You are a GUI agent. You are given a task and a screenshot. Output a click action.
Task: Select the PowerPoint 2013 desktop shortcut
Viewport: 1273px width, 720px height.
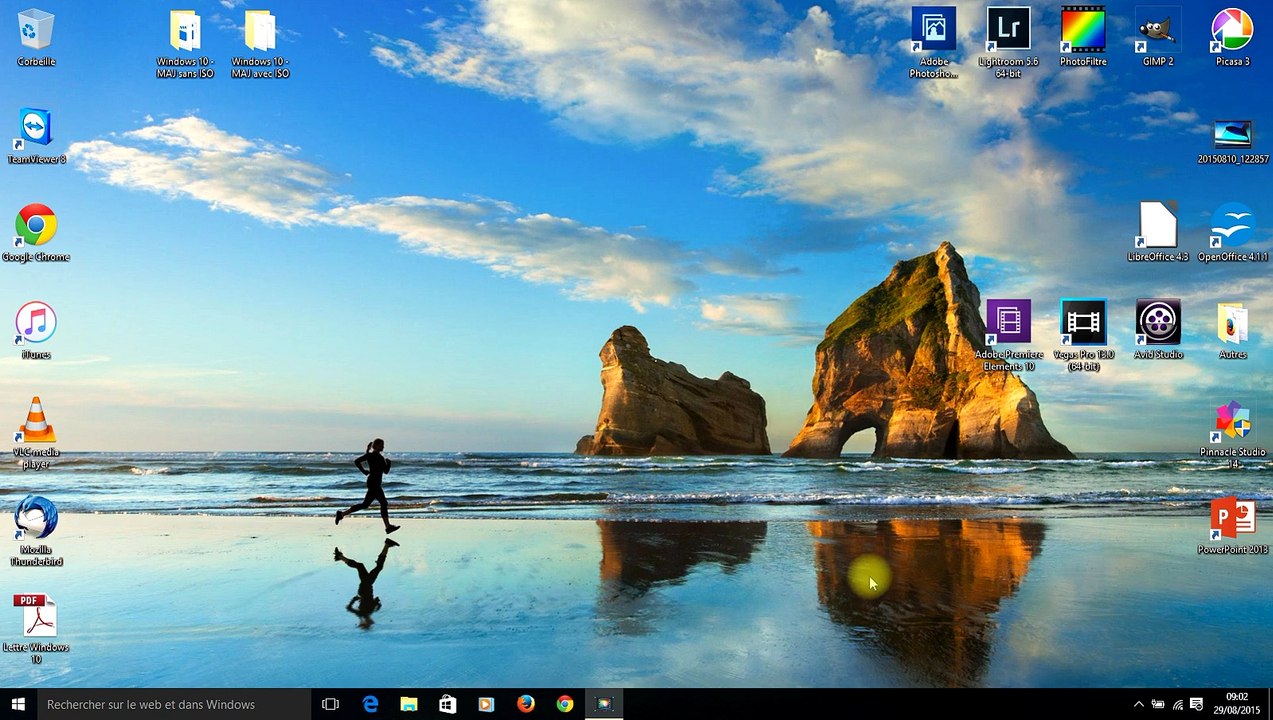click(1233, 526)
